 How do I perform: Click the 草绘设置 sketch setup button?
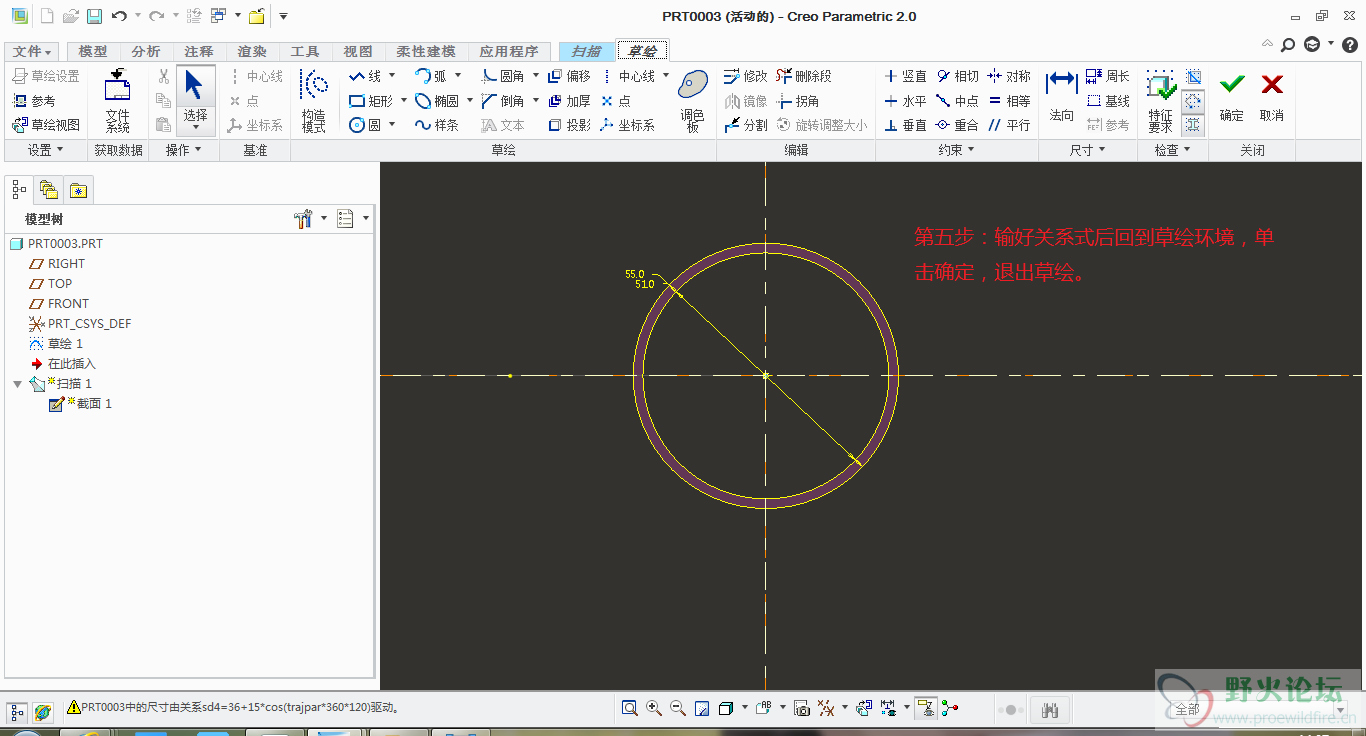pyautogui.click(x=46, y=76)
